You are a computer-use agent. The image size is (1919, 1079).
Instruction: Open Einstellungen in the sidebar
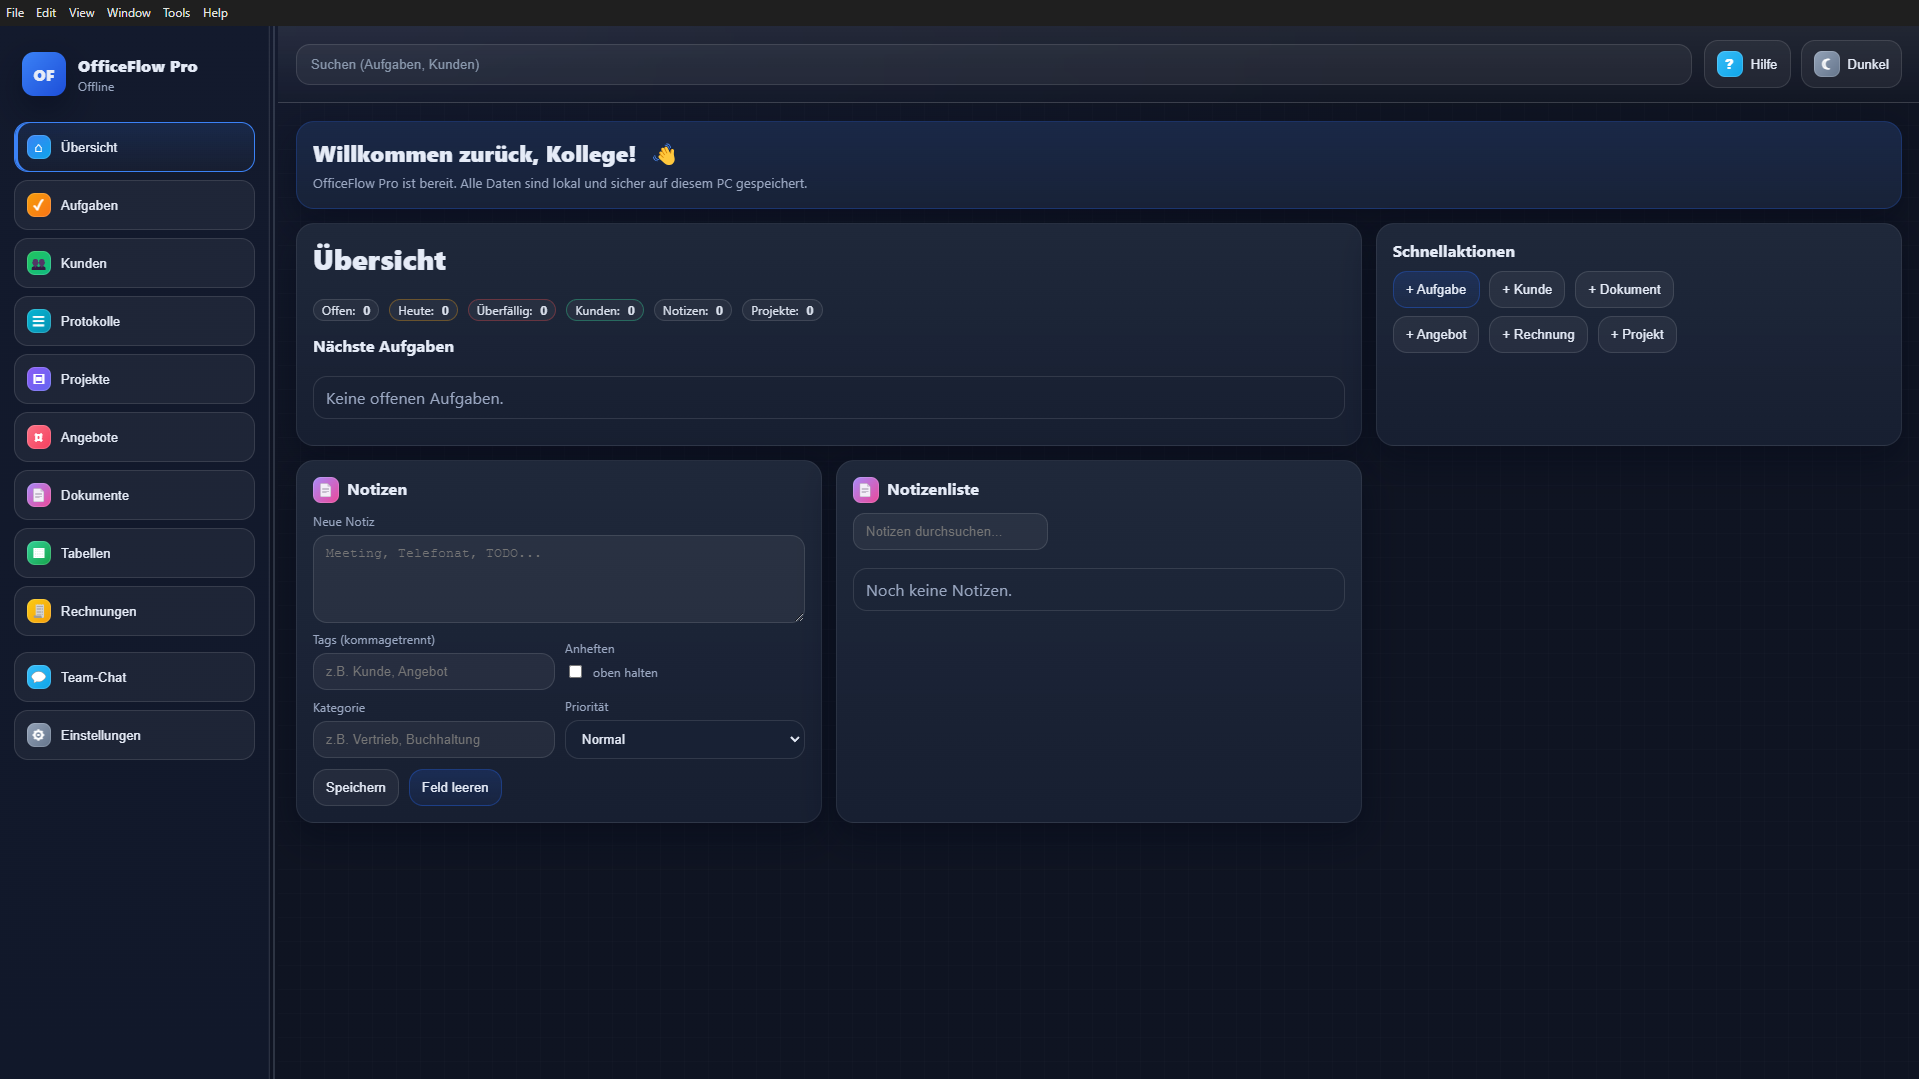[134, 735]
